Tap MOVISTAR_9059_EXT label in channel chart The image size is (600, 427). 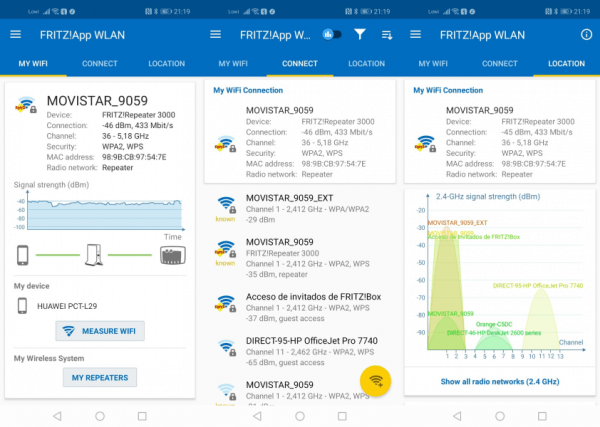point(457,223)
